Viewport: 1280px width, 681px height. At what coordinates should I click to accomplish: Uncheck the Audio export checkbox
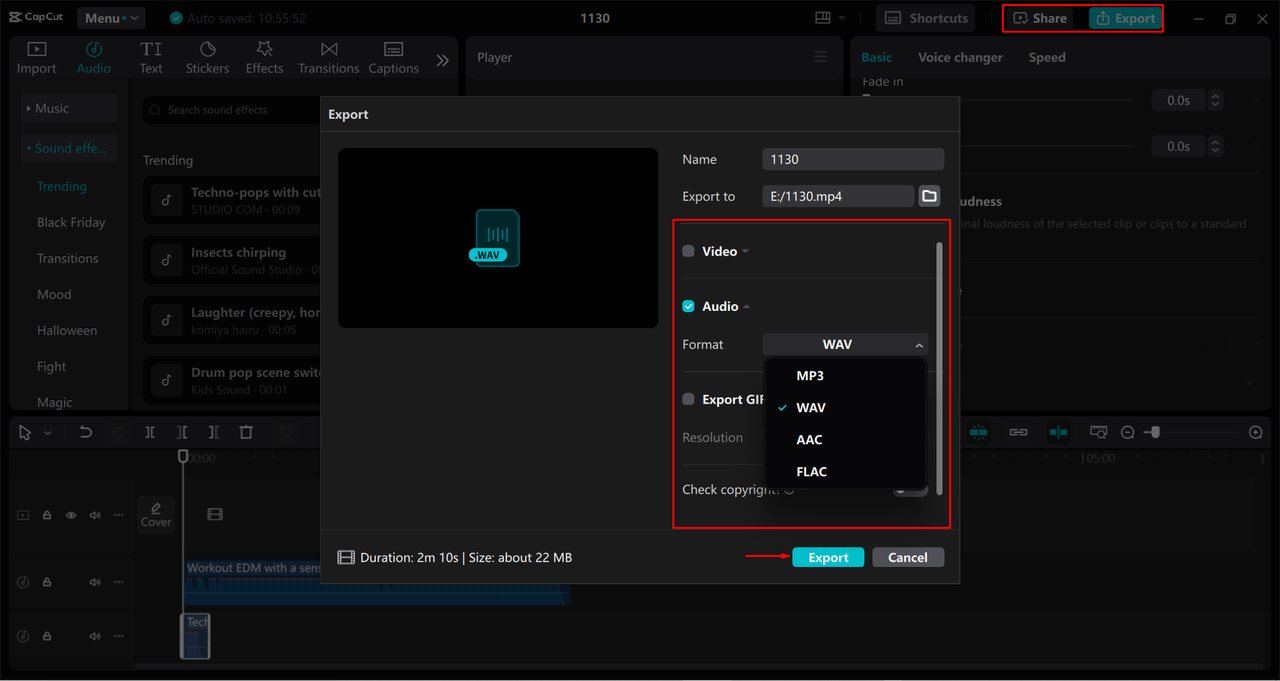688,306
